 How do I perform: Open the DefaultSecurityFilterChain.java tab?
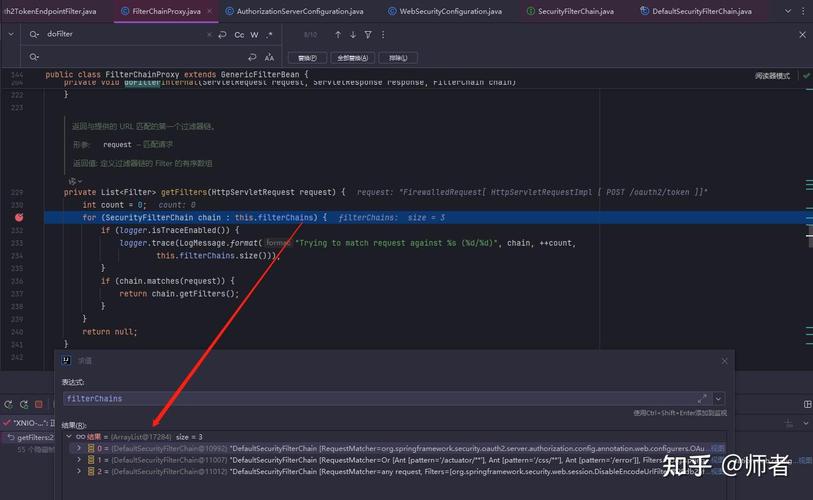[x=696, y=11]
